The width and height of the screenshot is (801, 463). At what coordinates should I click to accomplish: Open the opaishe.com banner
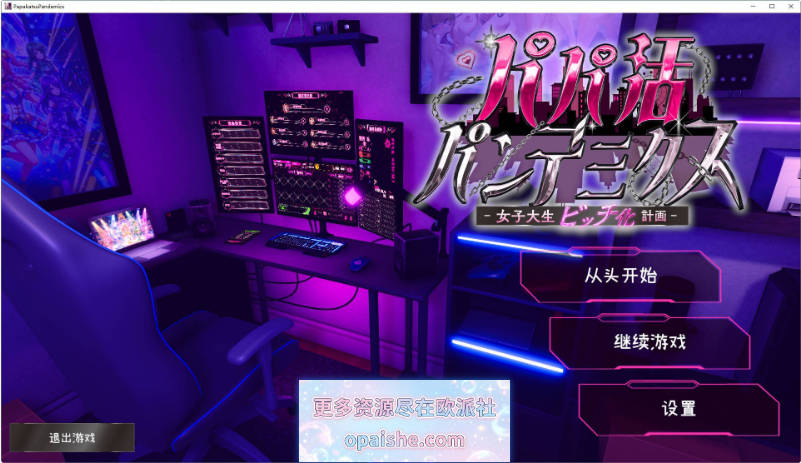point(404,421)
